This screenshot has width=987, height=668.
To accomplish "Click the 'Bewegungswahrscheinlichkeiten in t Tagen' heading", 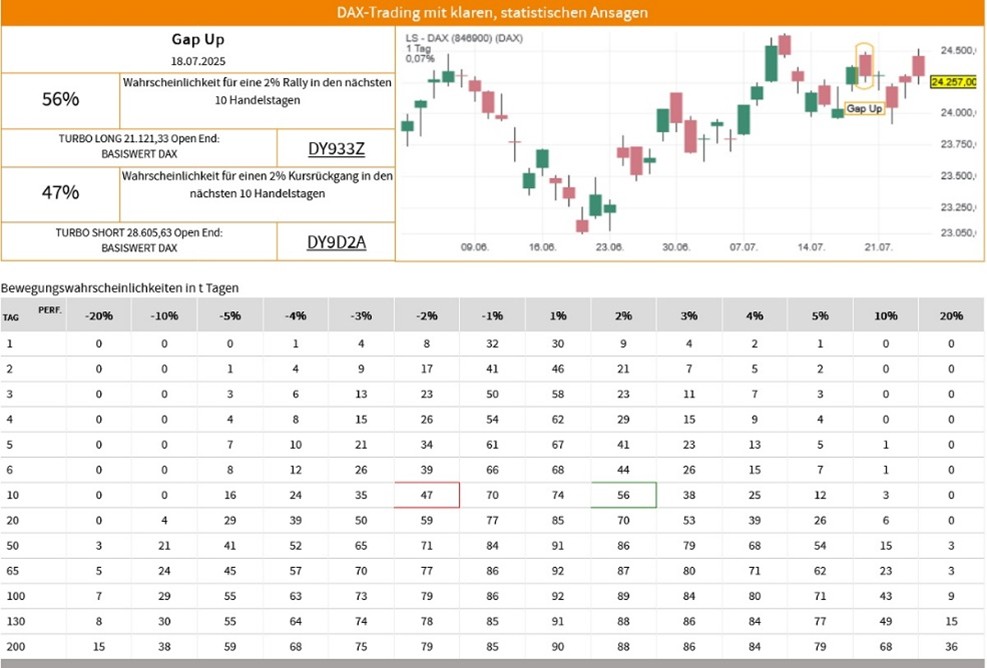I will (x=120, y=288).
